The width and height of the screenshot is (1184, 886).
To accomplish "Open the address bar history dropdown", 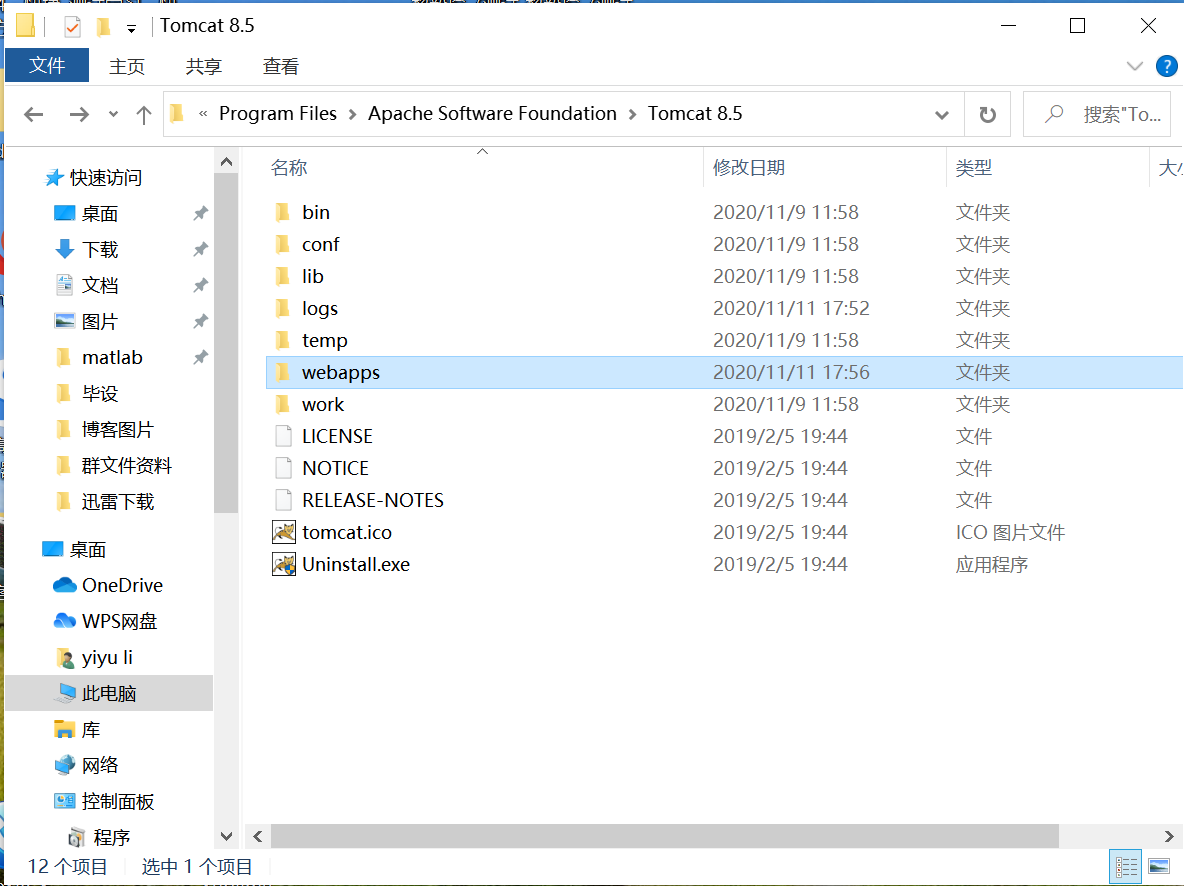I will [942, 115].
